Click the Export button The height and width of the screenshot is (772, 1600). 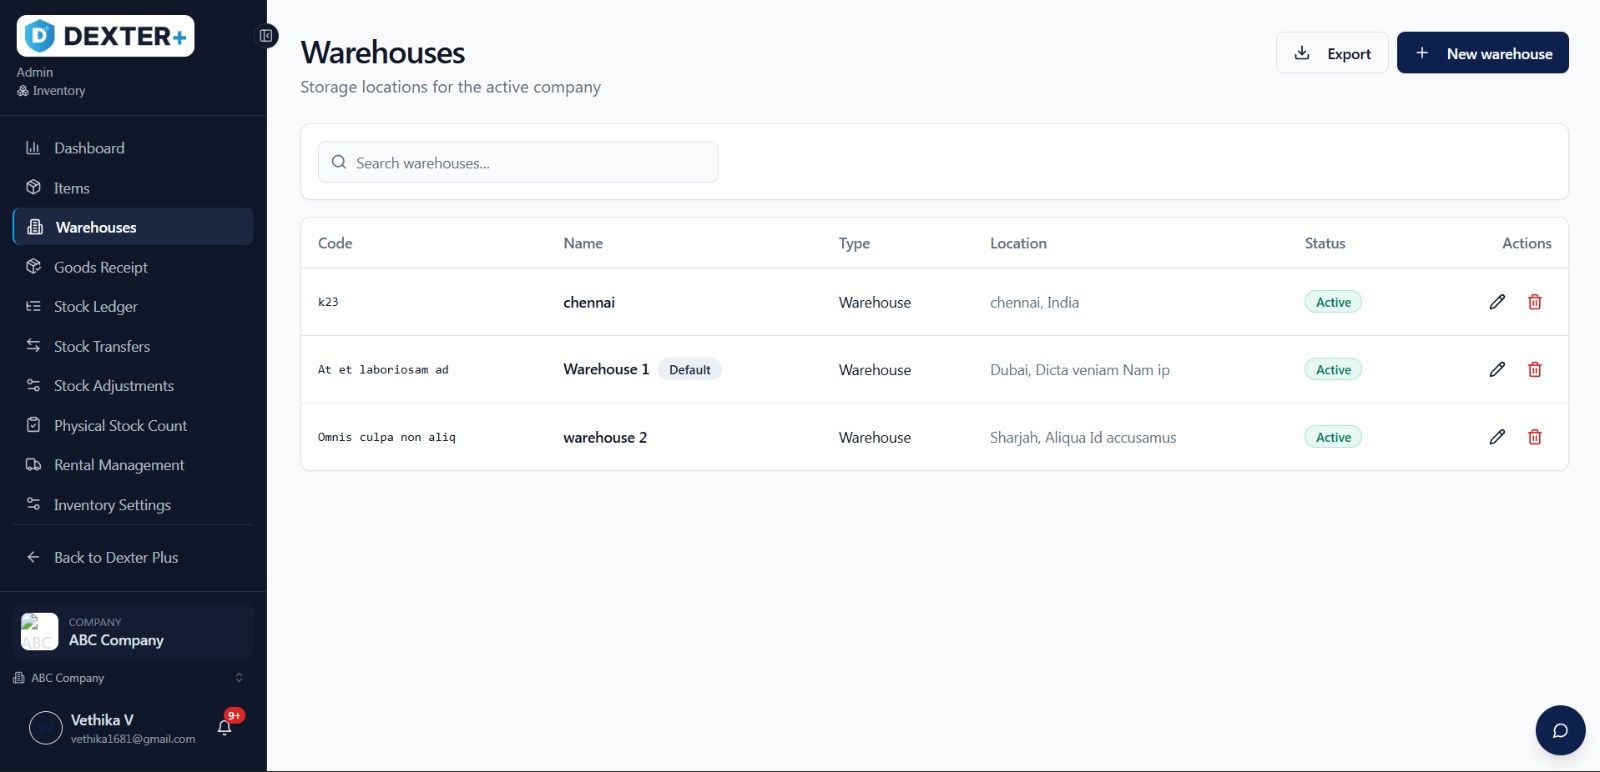pos(1332,53)
